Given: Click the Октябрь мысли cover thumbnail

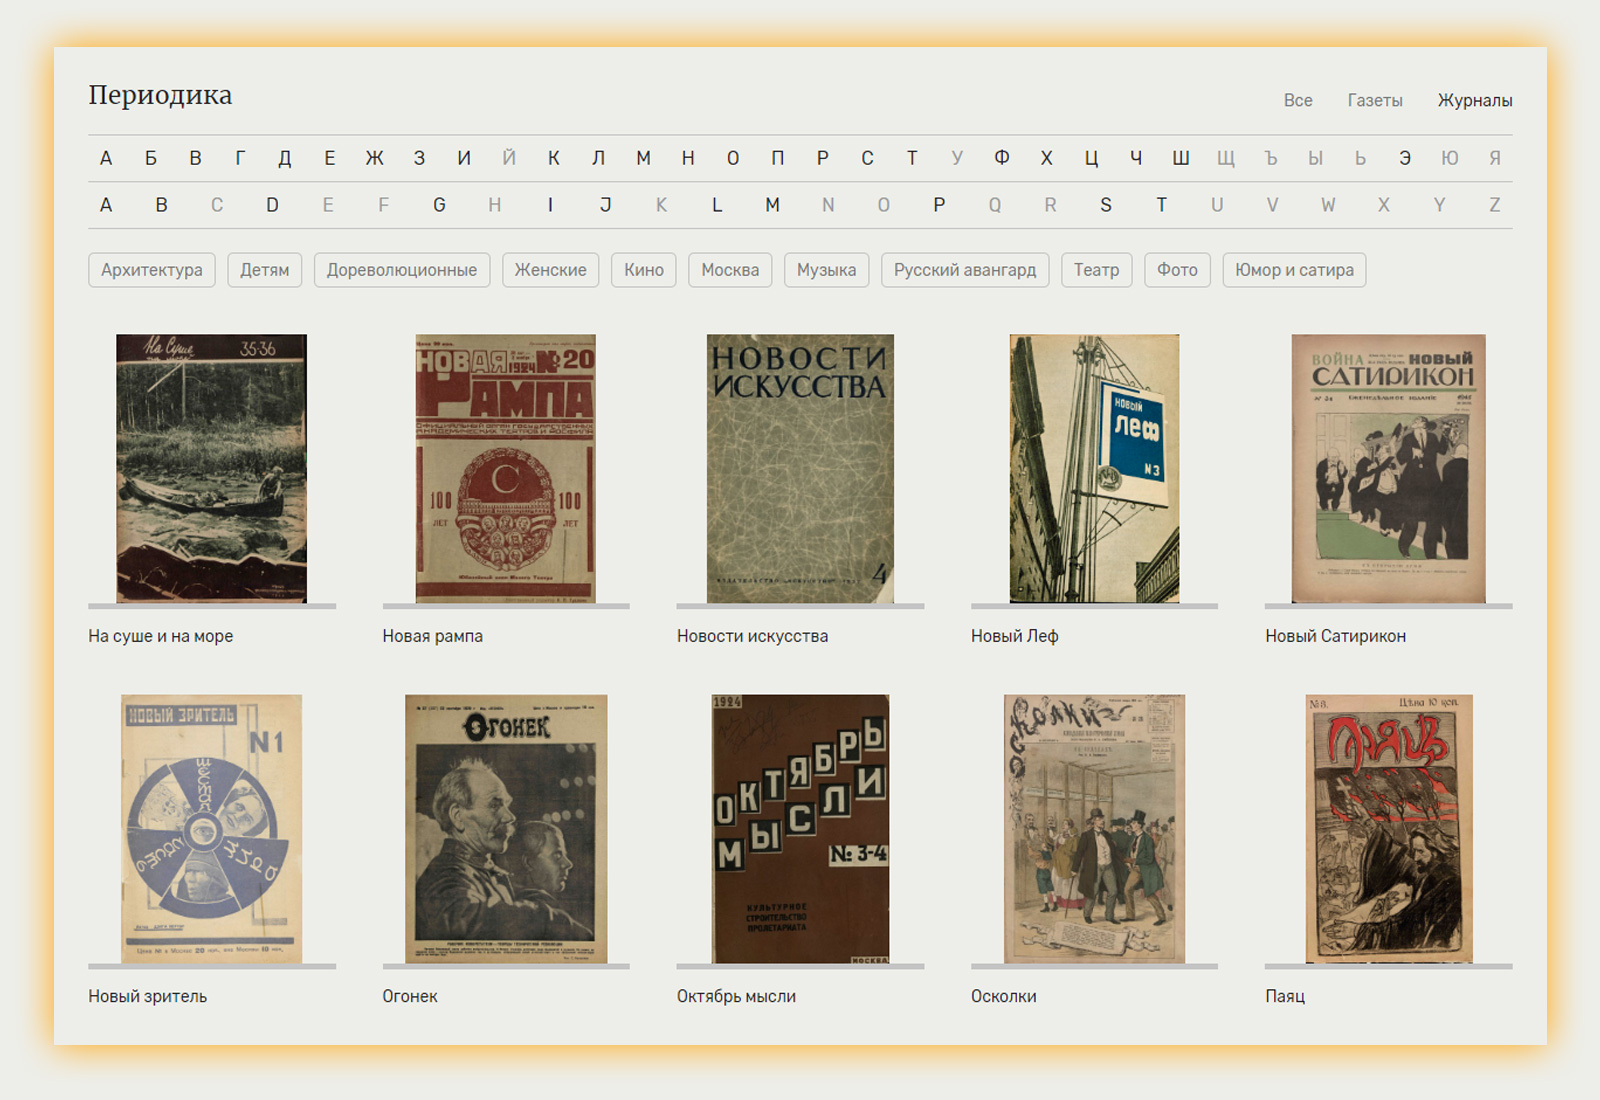Looking at the screenshot, I should pyautogui.click(x=800, y=828).
